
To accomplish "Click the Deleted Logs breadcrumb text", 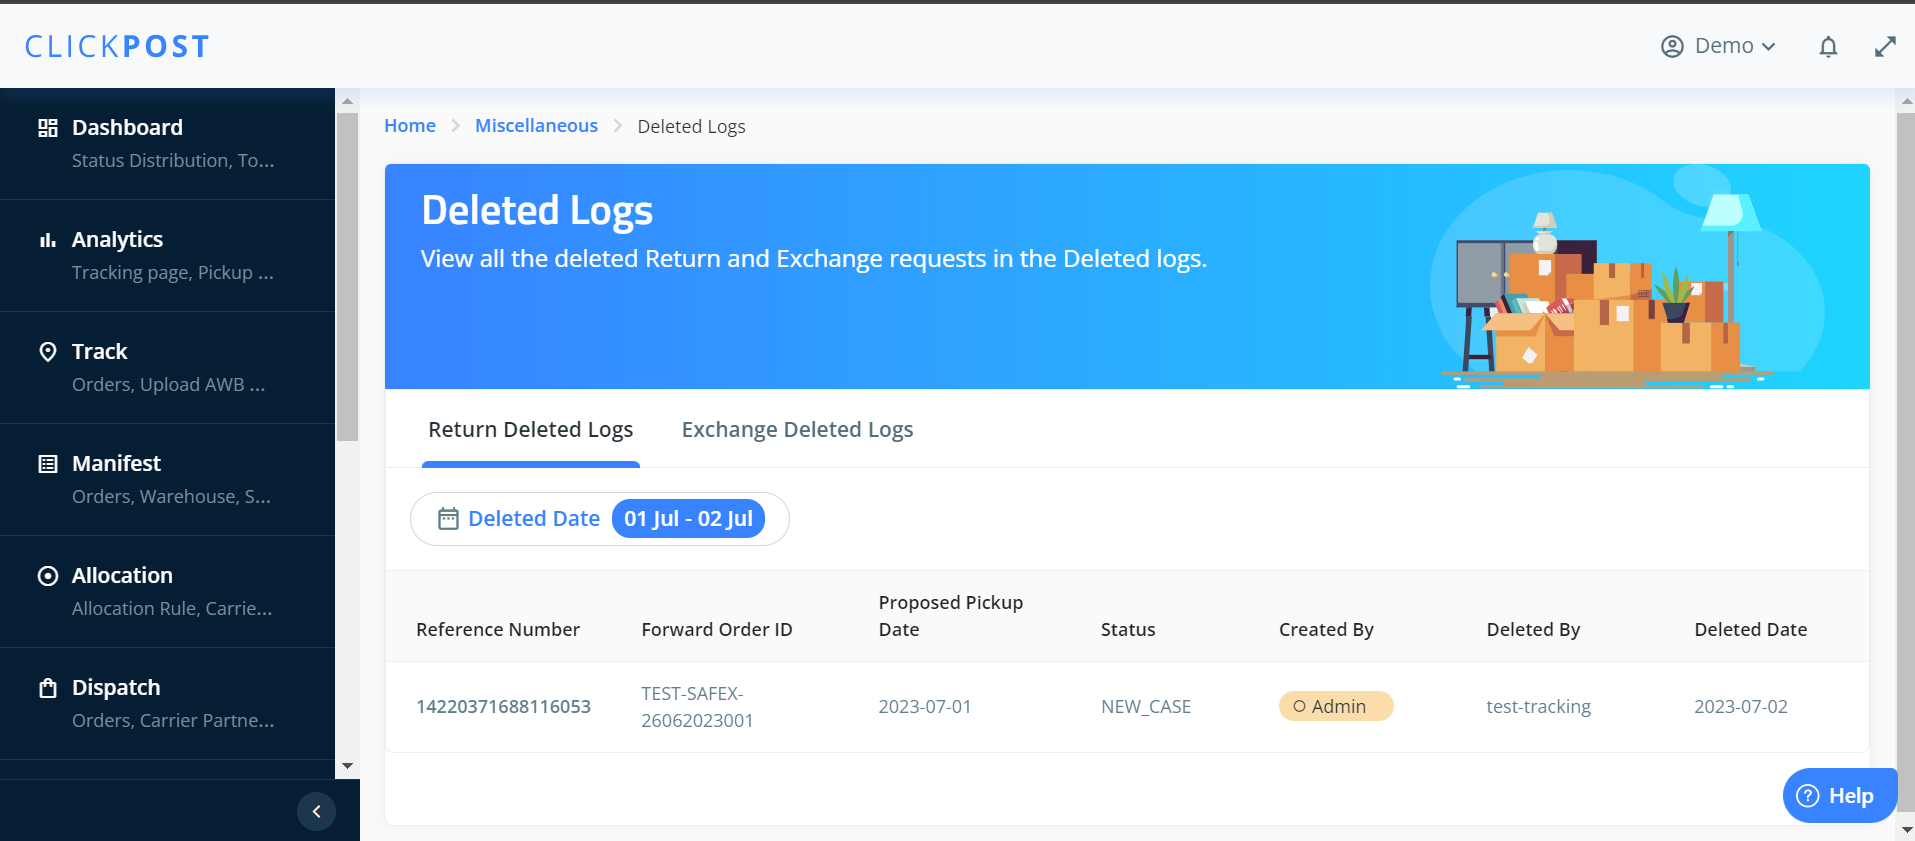I will (691, 127).
